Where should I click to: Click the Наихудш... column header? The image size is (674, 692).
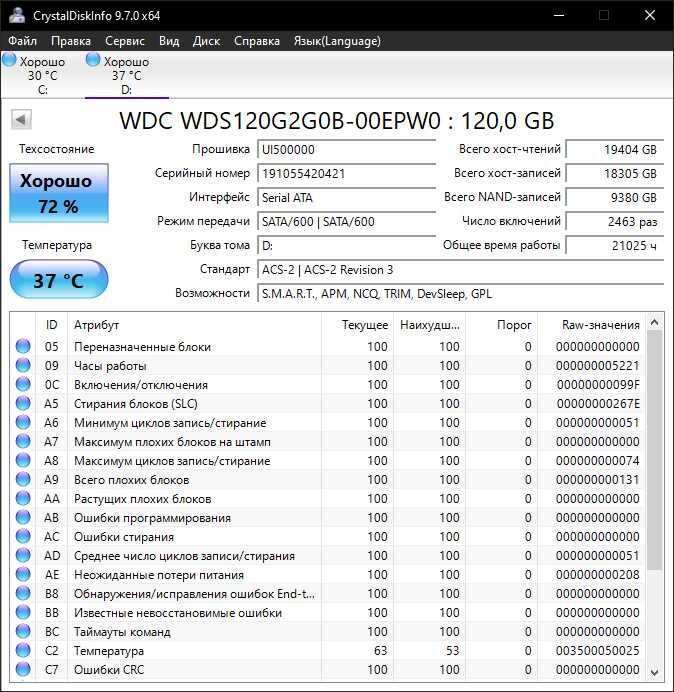tap(429, 325)
